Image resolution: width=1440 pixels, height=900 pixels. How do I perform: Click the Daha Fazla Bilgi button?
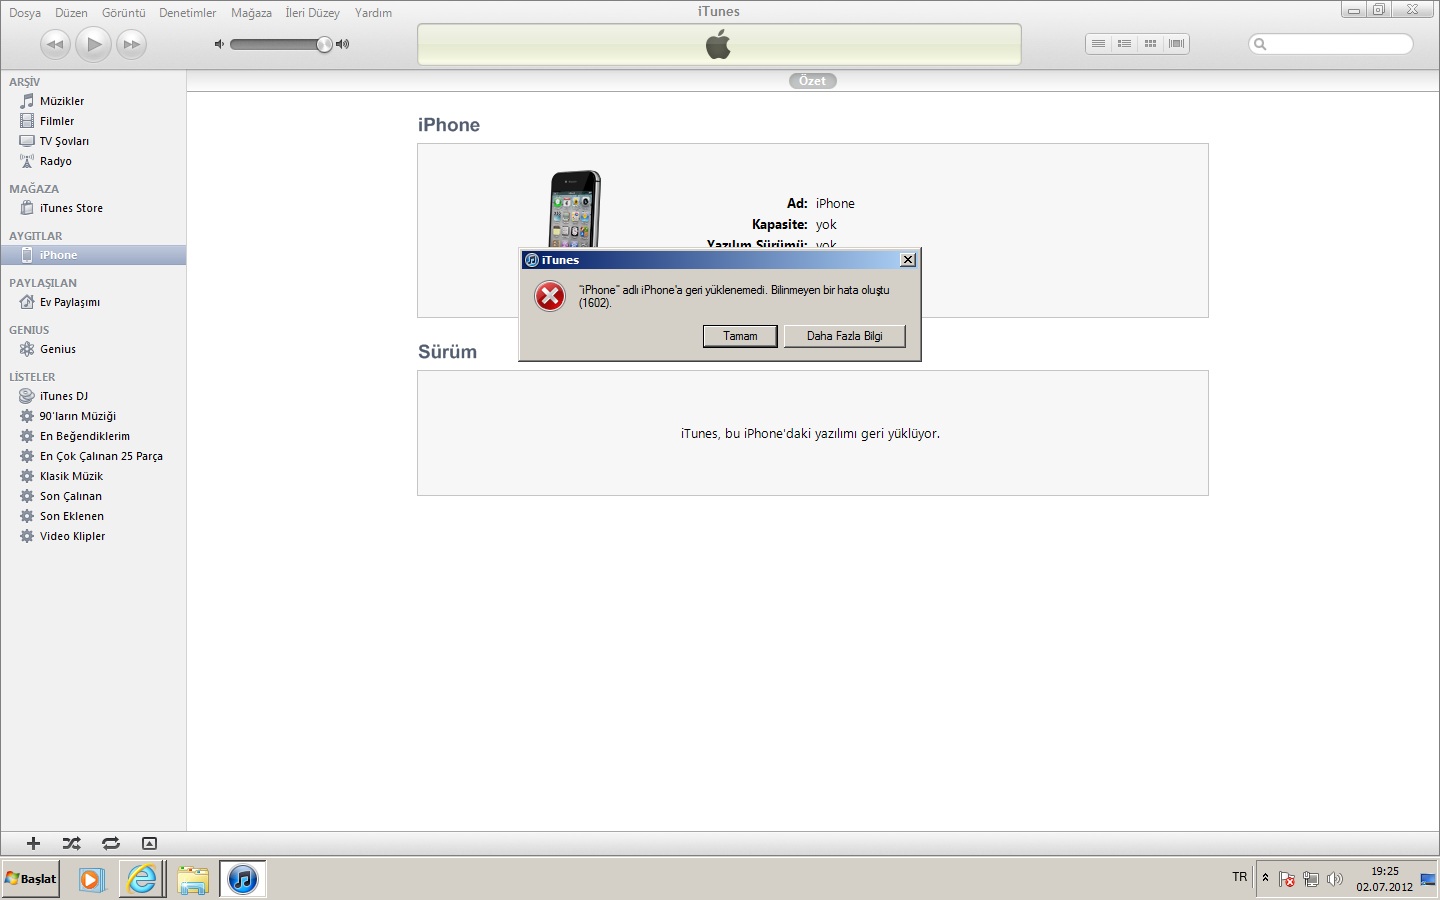pyautogui.click(x=845, y=336)
